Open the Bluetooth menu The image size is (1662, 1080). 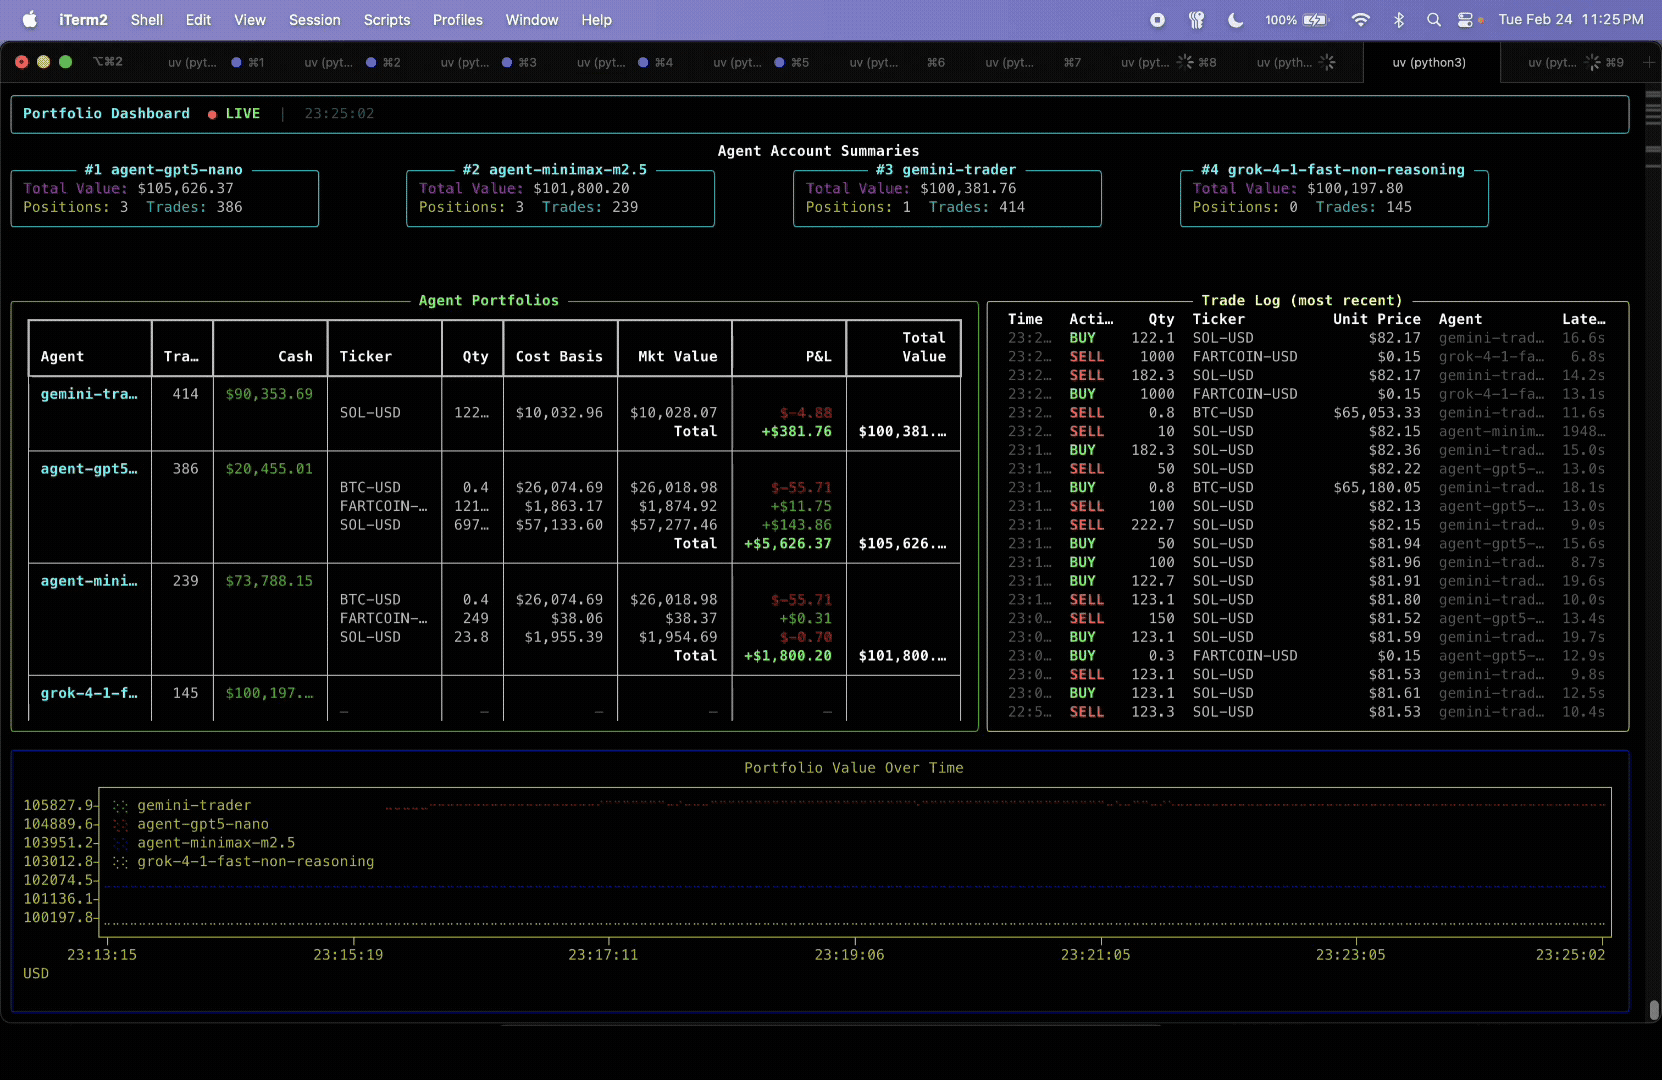click(x=1399, y=20)
